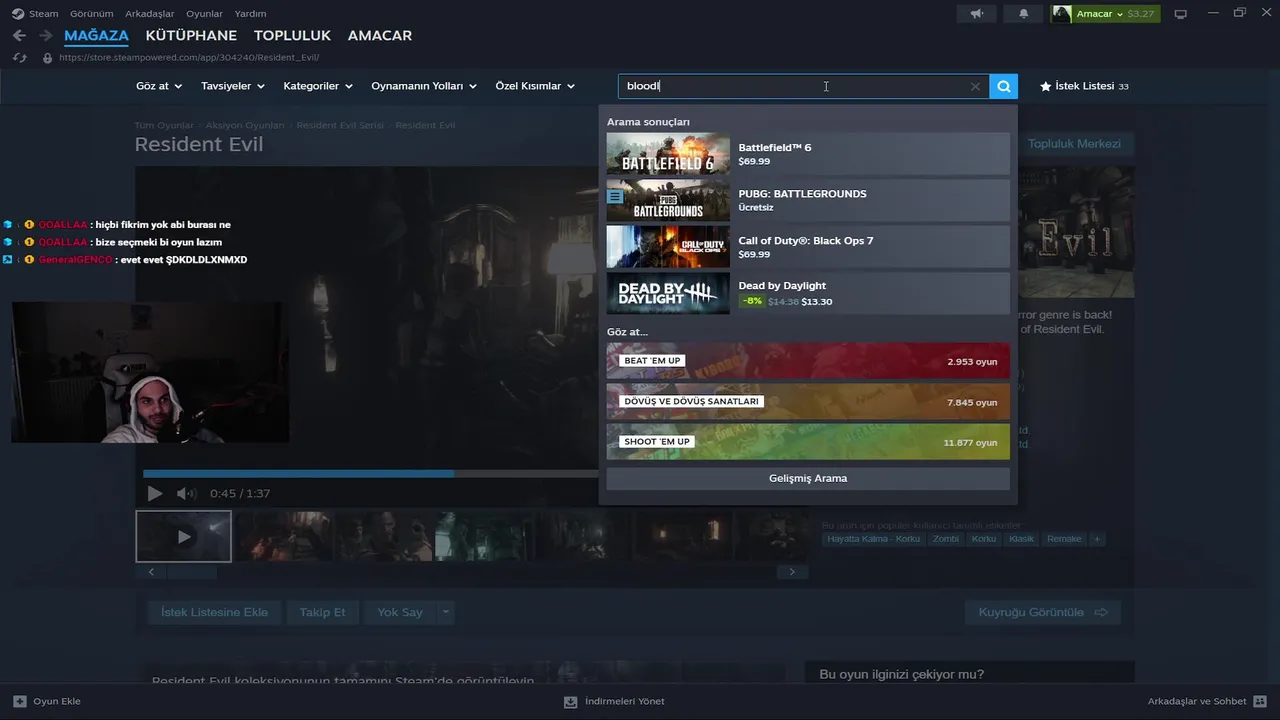Viewport: 1280px width, 720px height.
Task: Click the plus button to add tag
Action: [x=1097, y=539]
